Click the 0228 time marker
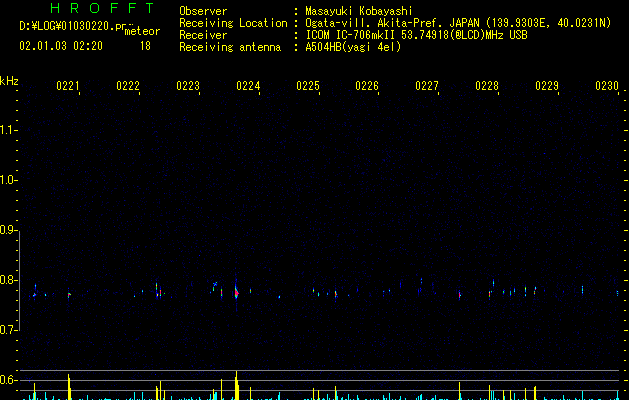Image resolution: width=629 pixels, height=400 pixels. point(487,86)
